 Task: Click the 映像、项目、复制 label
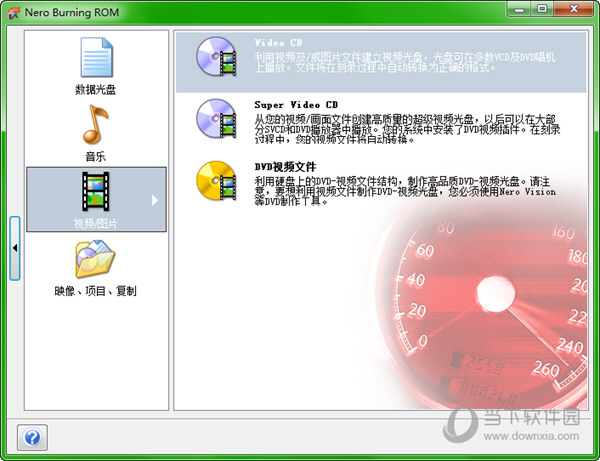tap(95, 291)
